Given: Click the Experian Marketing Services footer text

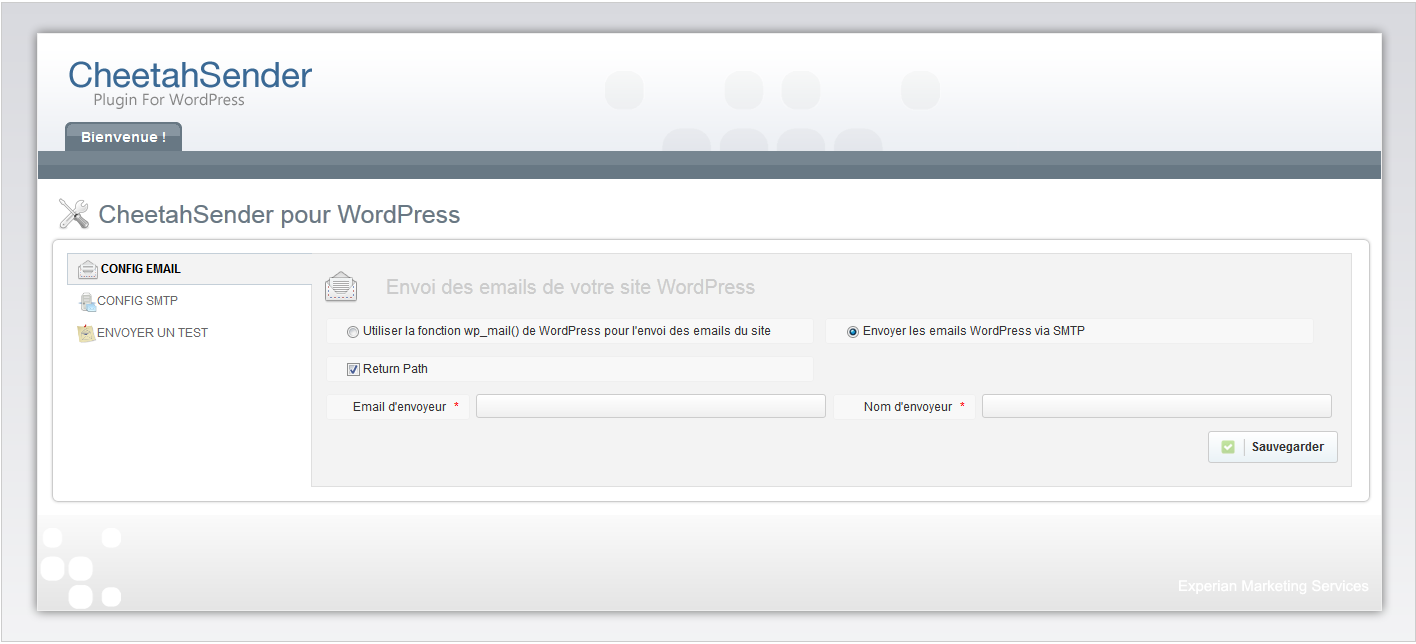Looking at the screenshot, I should 1273,586.
